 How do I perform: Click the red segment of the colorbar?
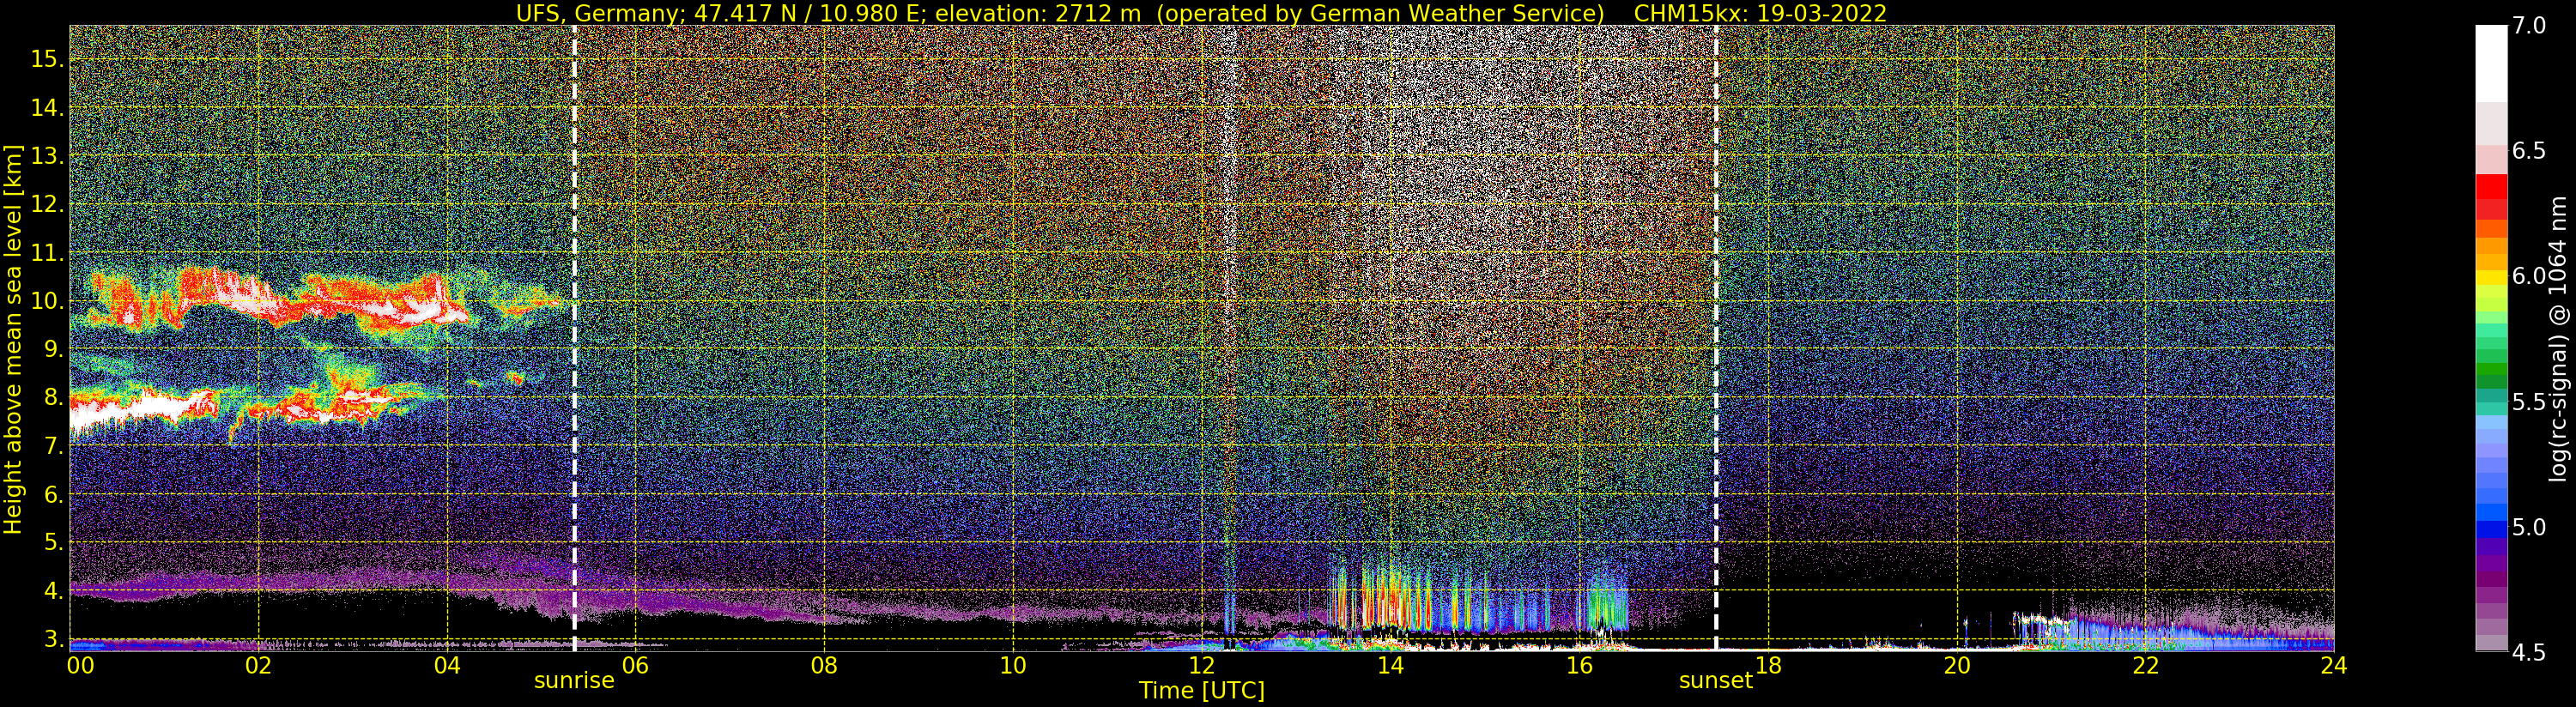2491,186
